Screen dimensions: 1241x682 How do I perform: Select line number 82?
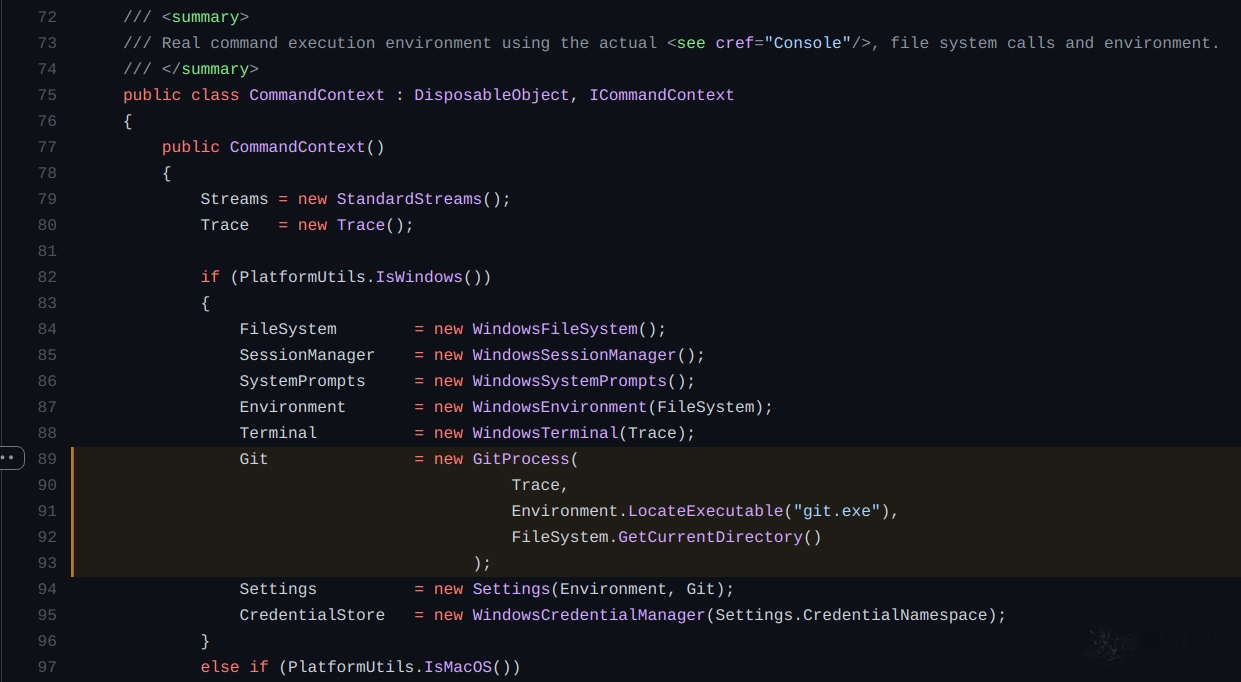[x=47, y=277]
